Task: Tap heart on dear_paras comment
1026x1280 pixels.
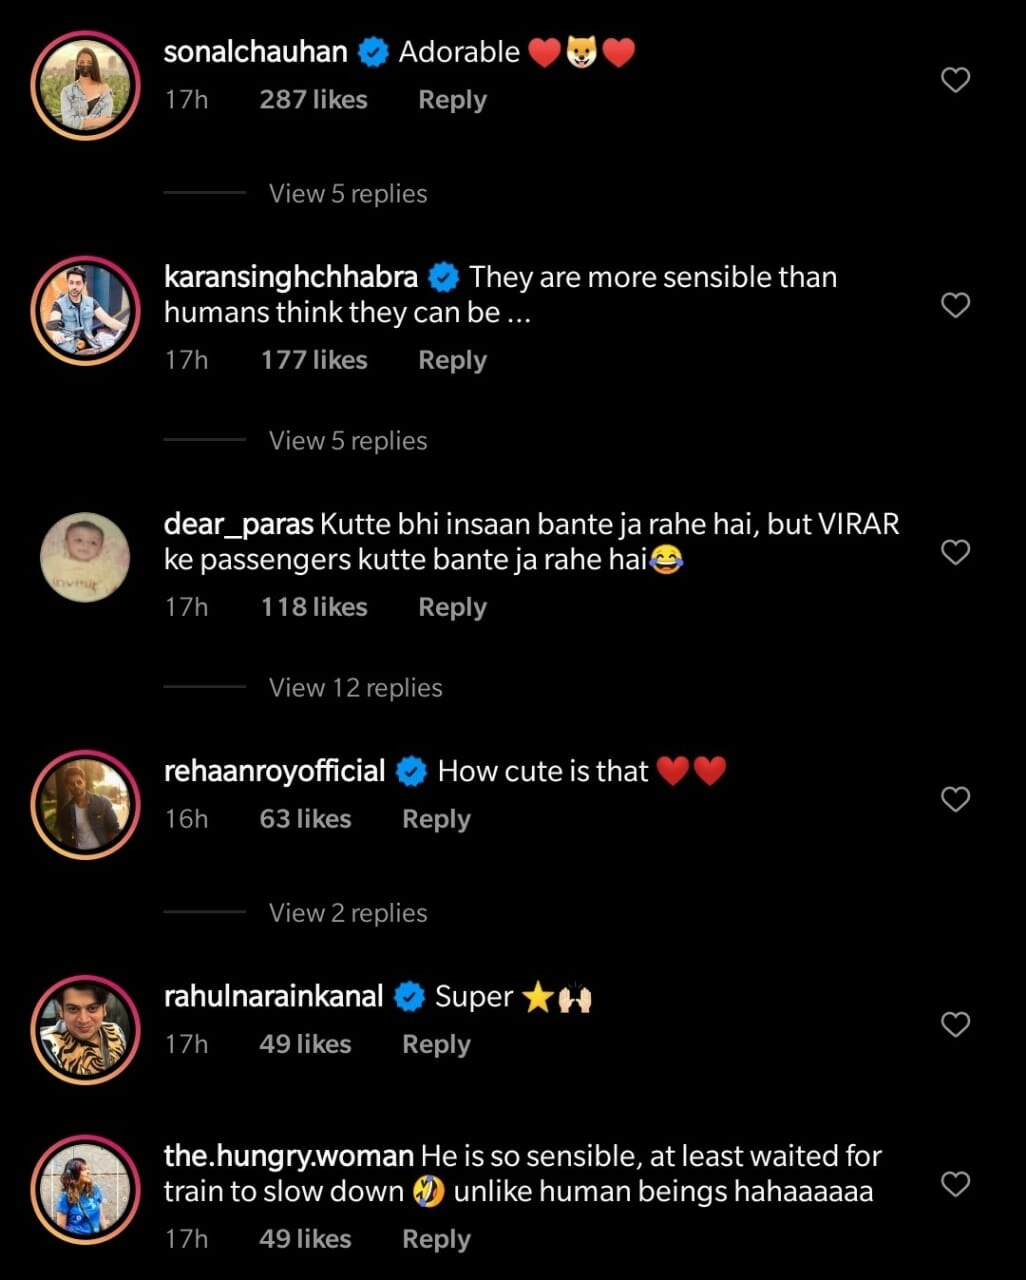Action: (956, 552)
